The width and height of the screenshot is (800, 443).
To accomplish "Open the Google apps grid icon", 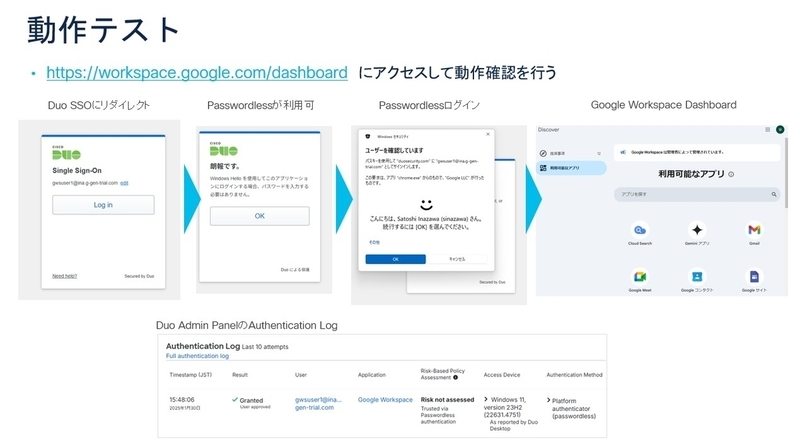I will (x=767, y=130).
